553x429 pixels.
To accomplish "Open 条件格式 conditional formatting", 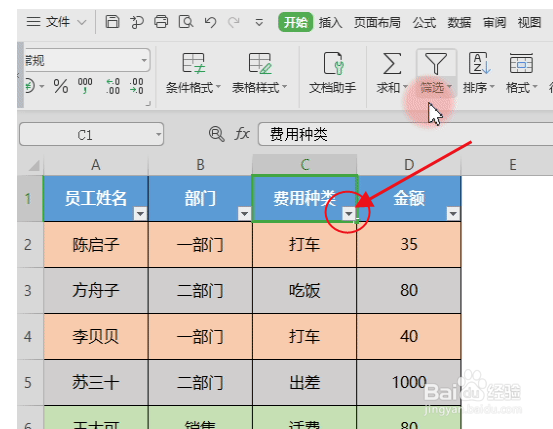I will tap(193, 73).
